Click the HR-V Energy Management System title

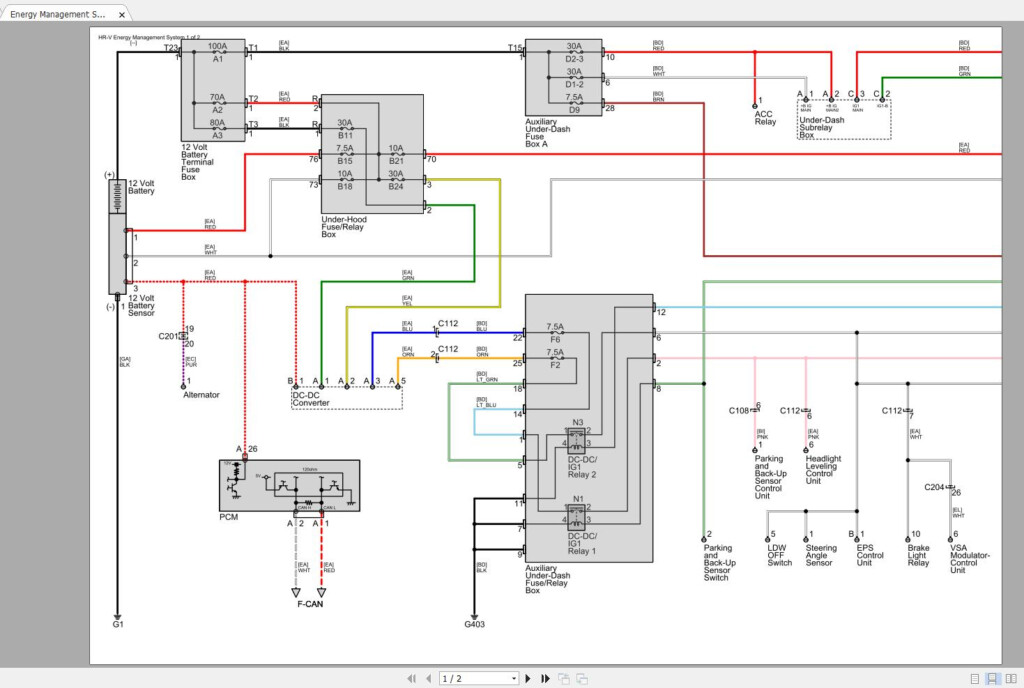pyautogui.click(x=149, y=38)
